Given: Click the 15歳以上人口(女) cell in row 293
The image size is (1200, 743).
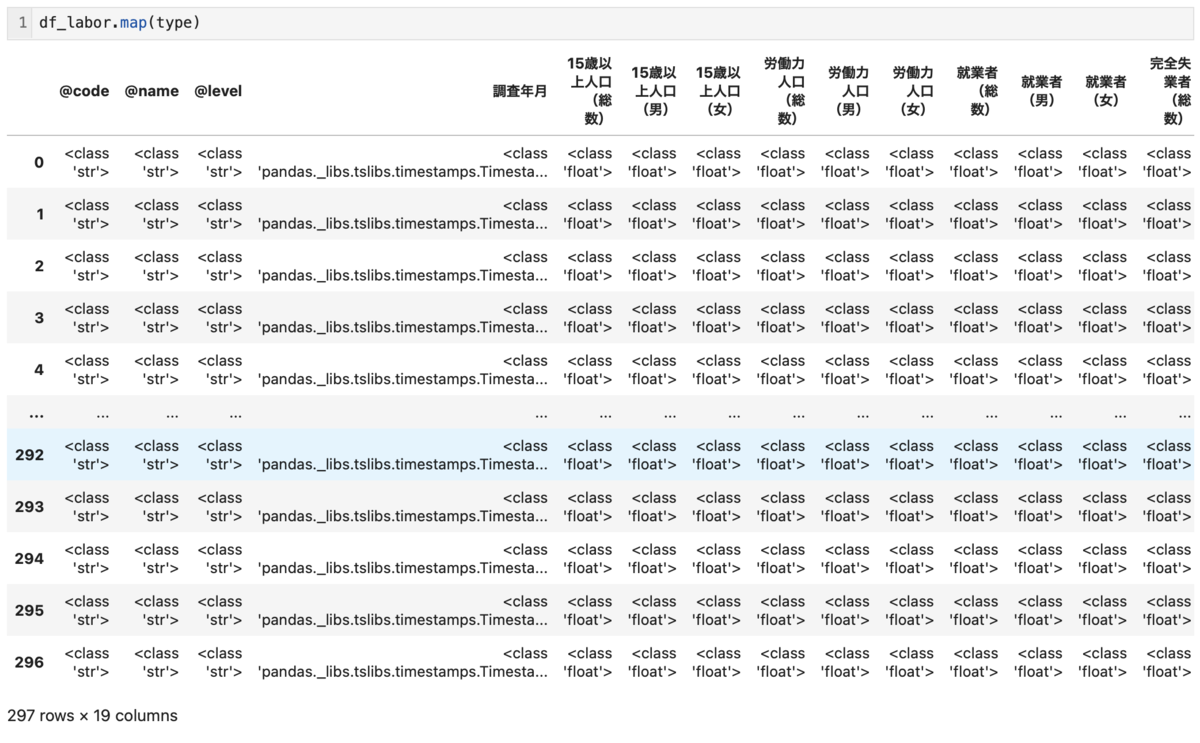Looking at the screenshot, I should (x=717, y=507).
